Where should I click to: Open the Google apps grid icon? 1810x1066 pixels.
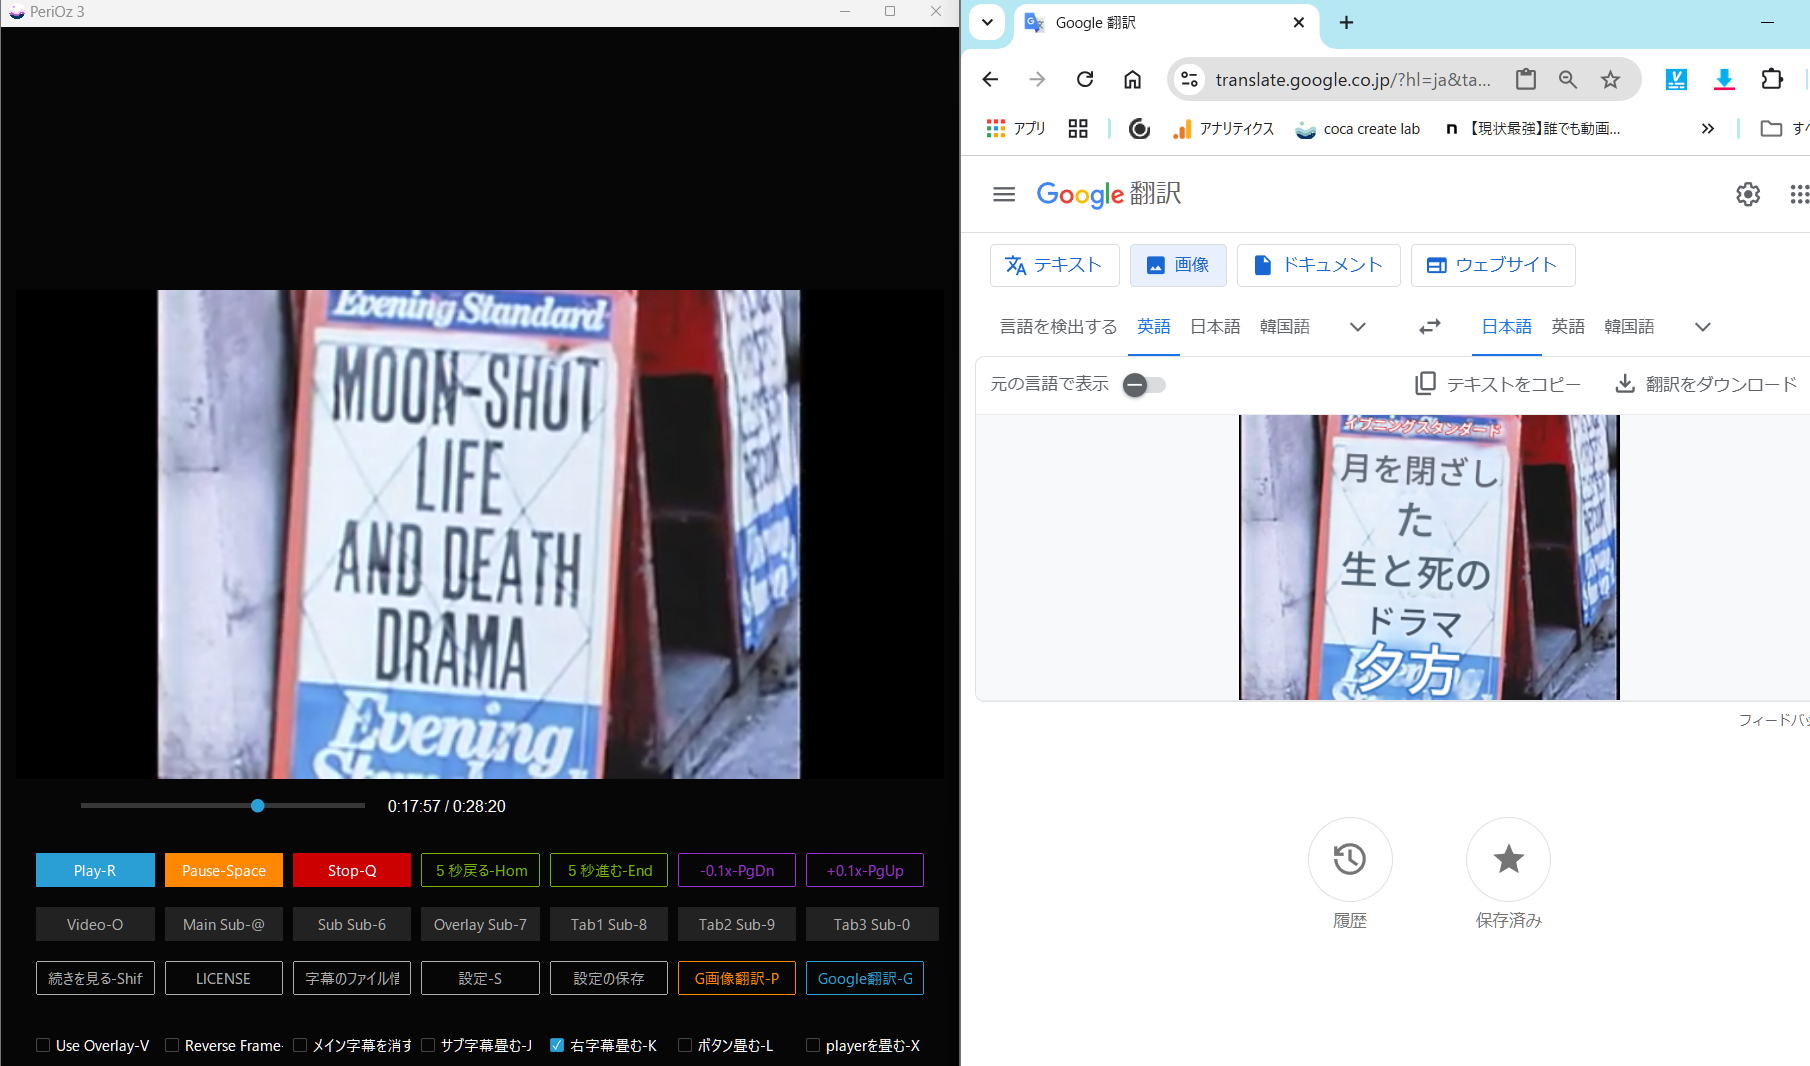pyautogui.click(x=1798, y=194)
